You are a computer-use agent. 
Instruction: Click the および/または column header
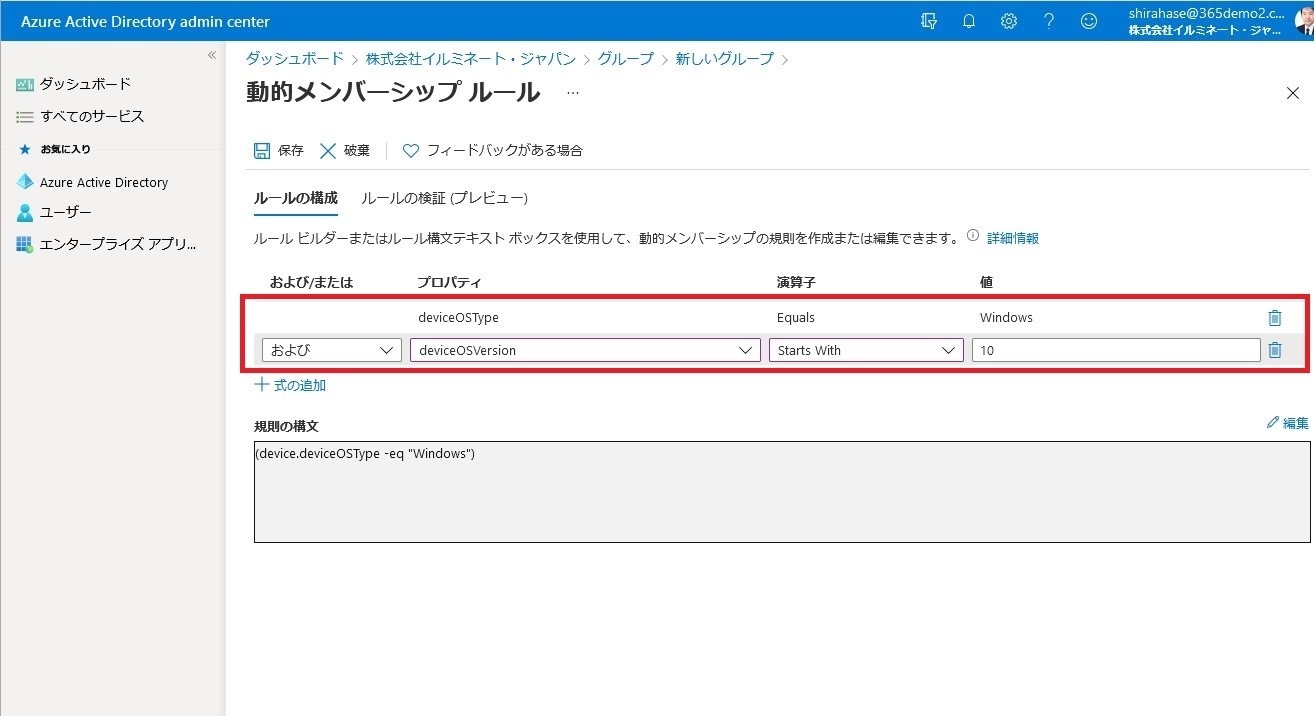(311, 282)
